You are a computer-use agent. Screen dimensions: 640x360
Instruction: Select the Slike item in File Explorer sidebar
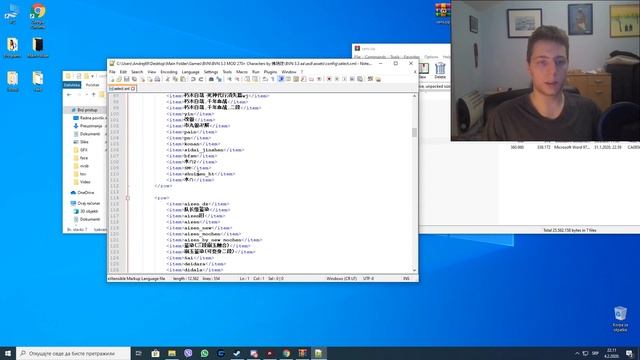(84, 142)
